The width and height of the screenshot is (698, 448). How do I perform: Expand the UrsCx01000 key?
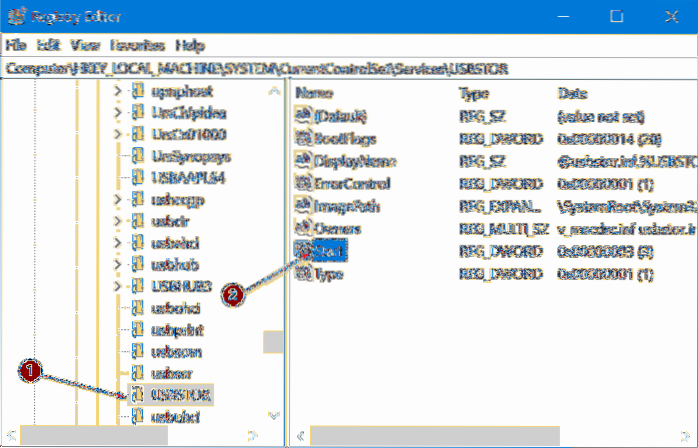click(x=118, y=134)
